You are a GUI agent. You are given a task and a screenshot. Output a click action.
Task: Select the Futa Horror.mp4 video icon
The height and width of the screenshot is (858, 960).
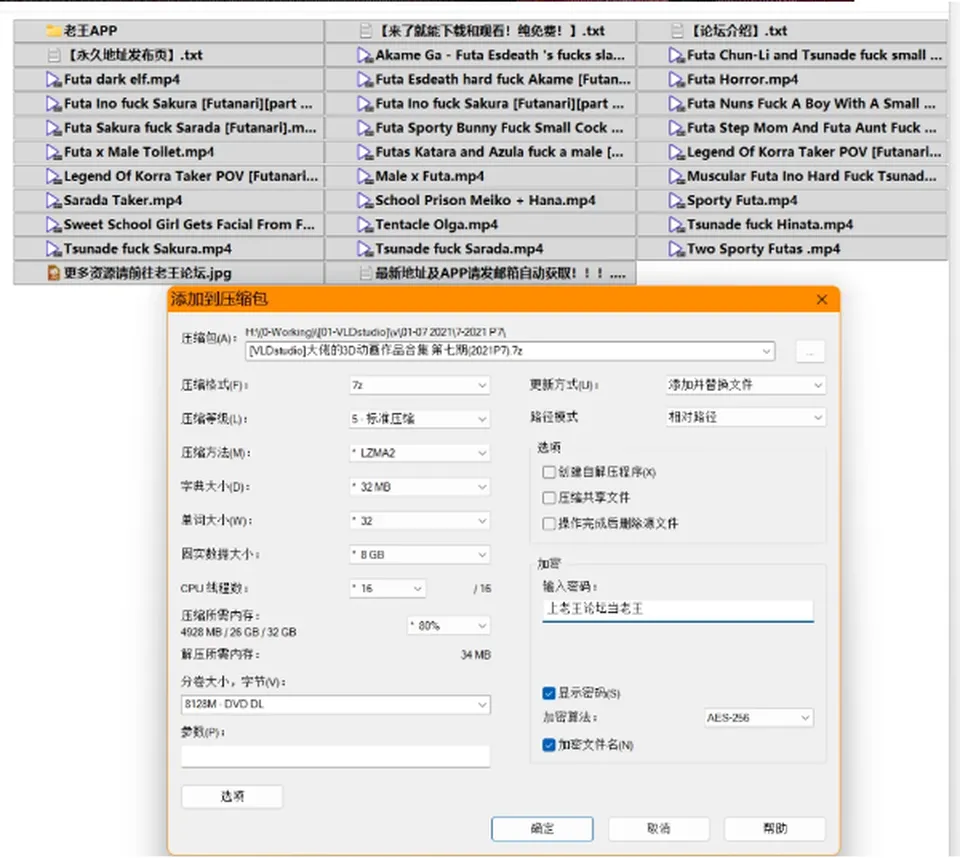pos(677,80)
